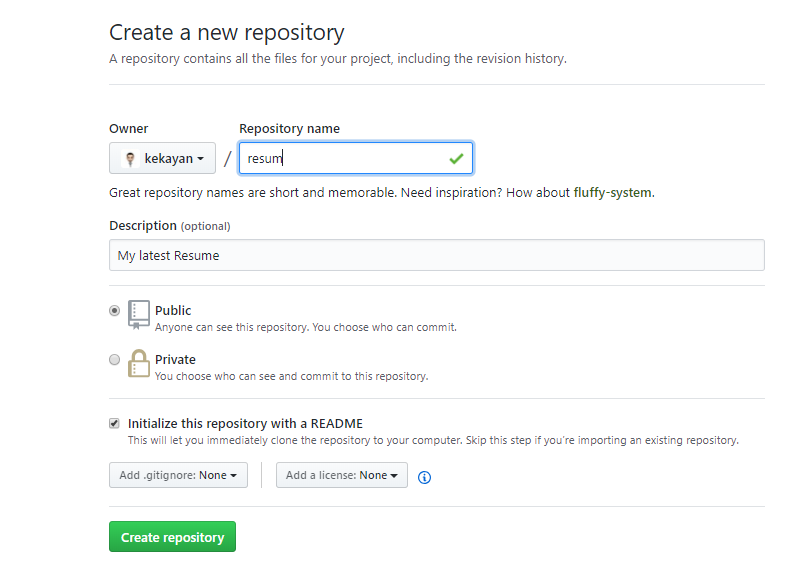The image size is (802, 582).
Task: Click the kekayan user avatar icon
Action: [x=130, y=159]
